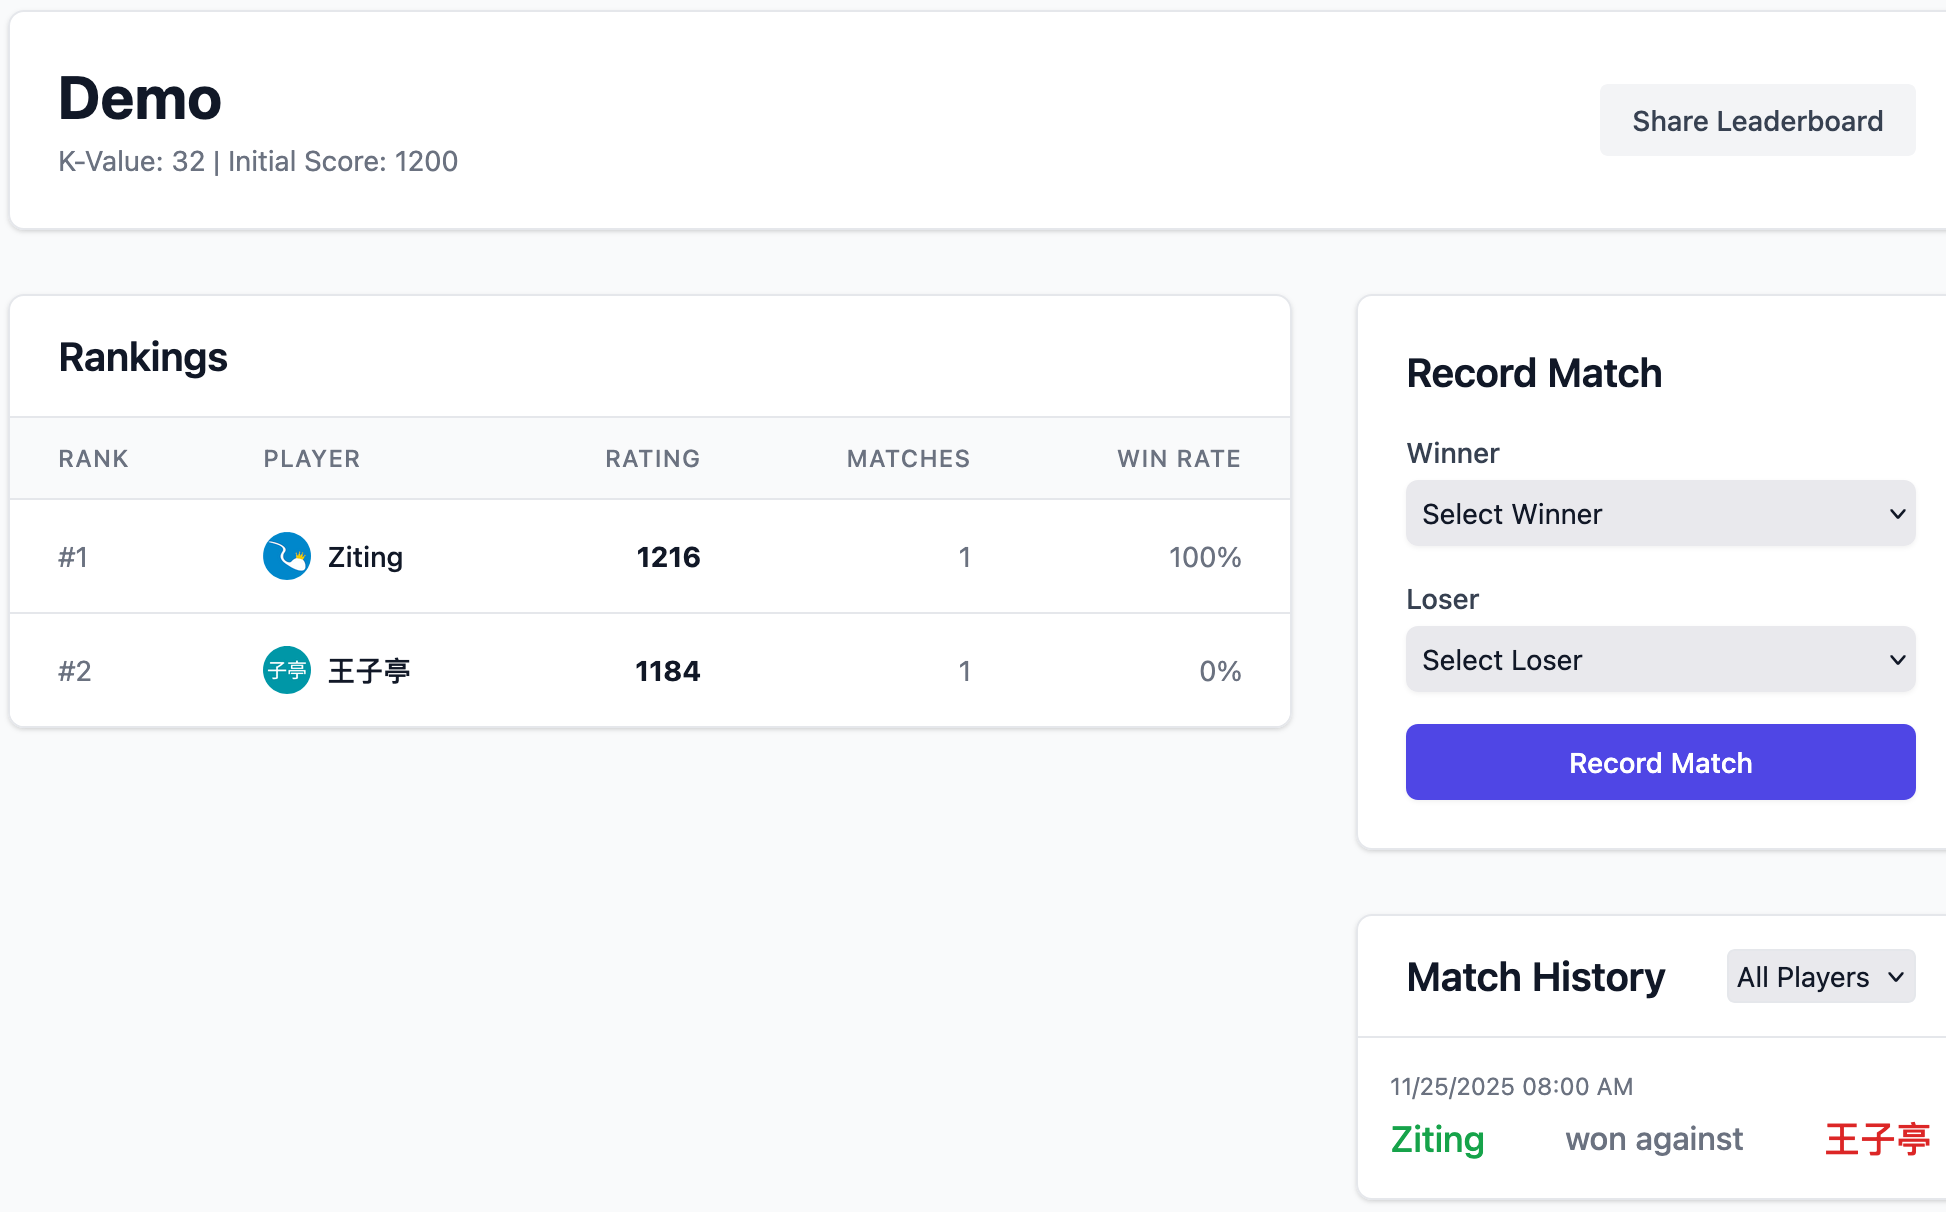Click the RATING column header

click(x=652, y=459)
